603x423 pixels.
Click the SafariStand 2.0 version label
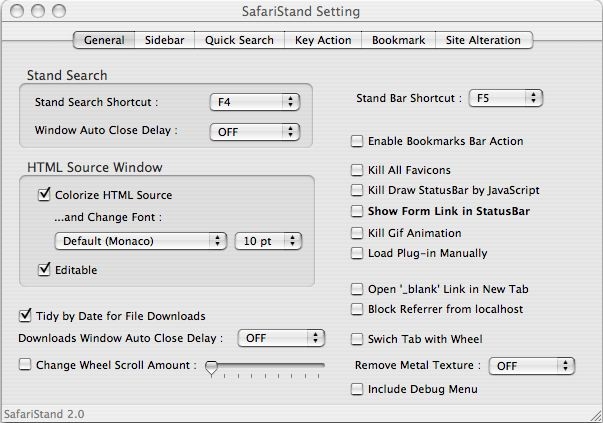tap(44, 414)
